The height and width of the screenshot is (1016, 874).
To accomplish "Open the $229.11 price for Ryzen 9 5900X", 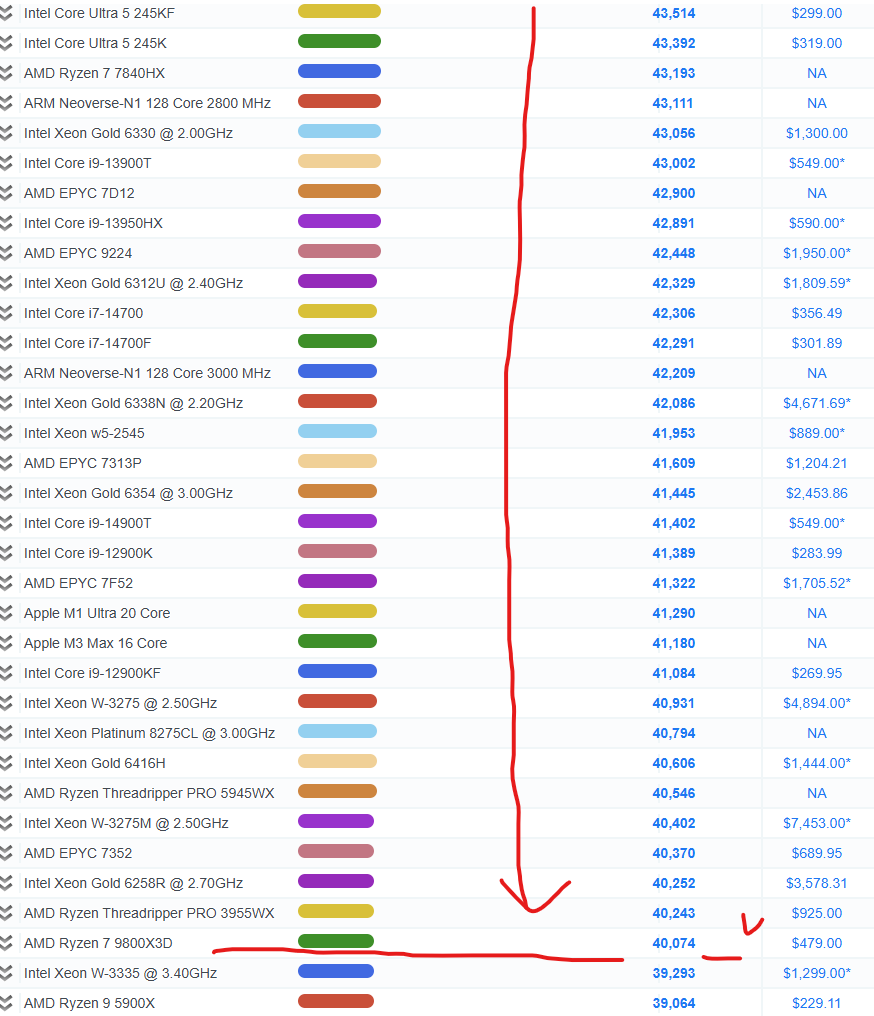I will [817, 1004].
